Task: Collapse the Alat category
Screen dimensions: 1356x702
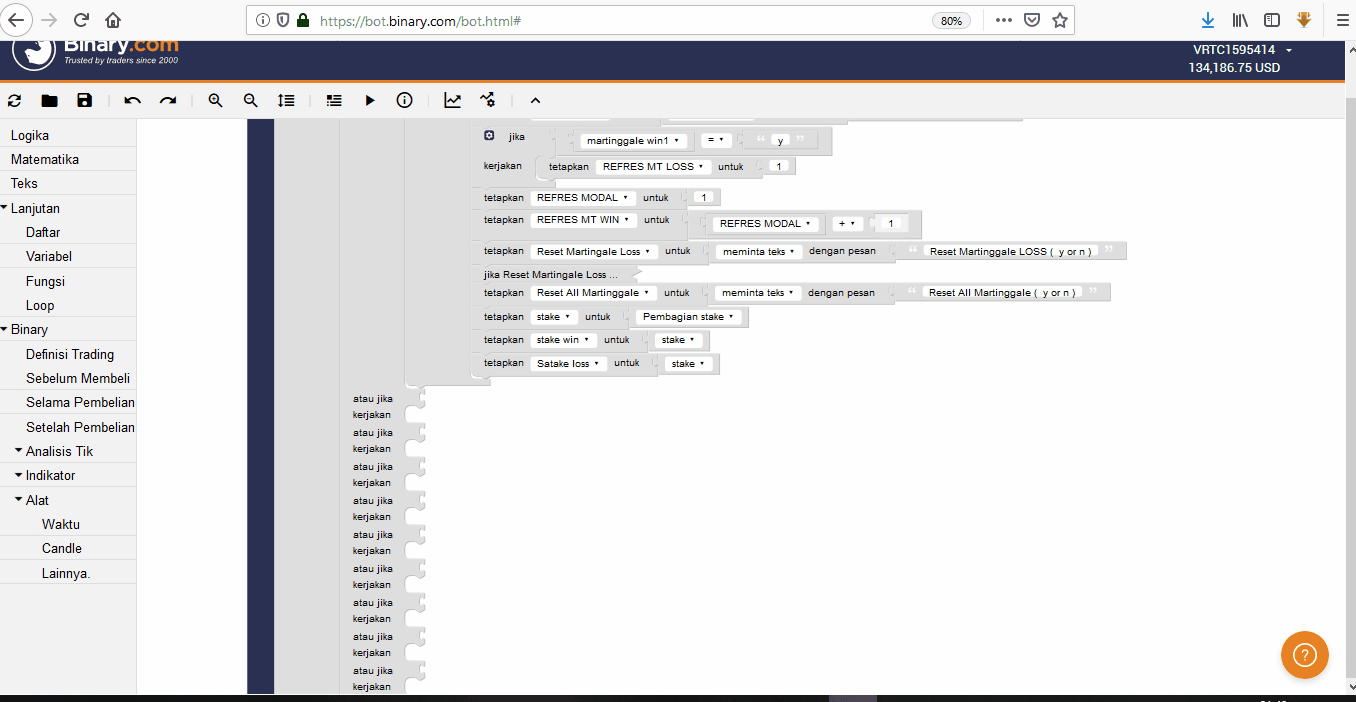Action: tap(68, 500)
